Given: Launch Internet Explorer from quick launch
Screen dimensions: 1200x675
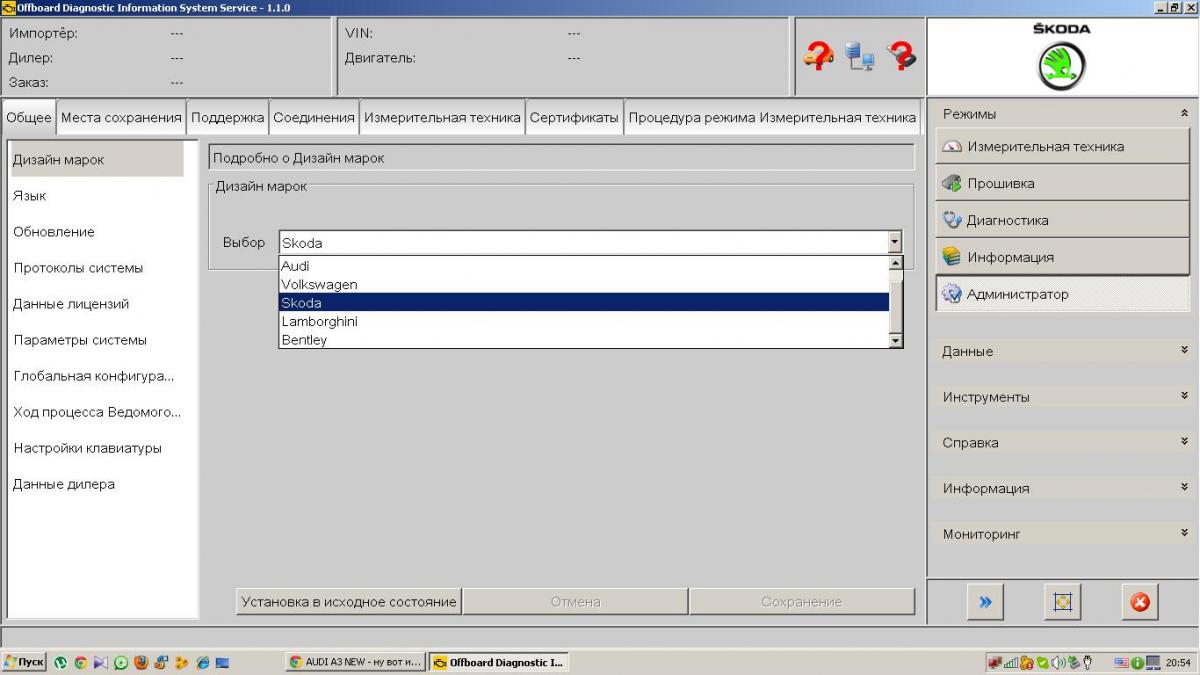Looking at the screenshot, I should [202, 662].
